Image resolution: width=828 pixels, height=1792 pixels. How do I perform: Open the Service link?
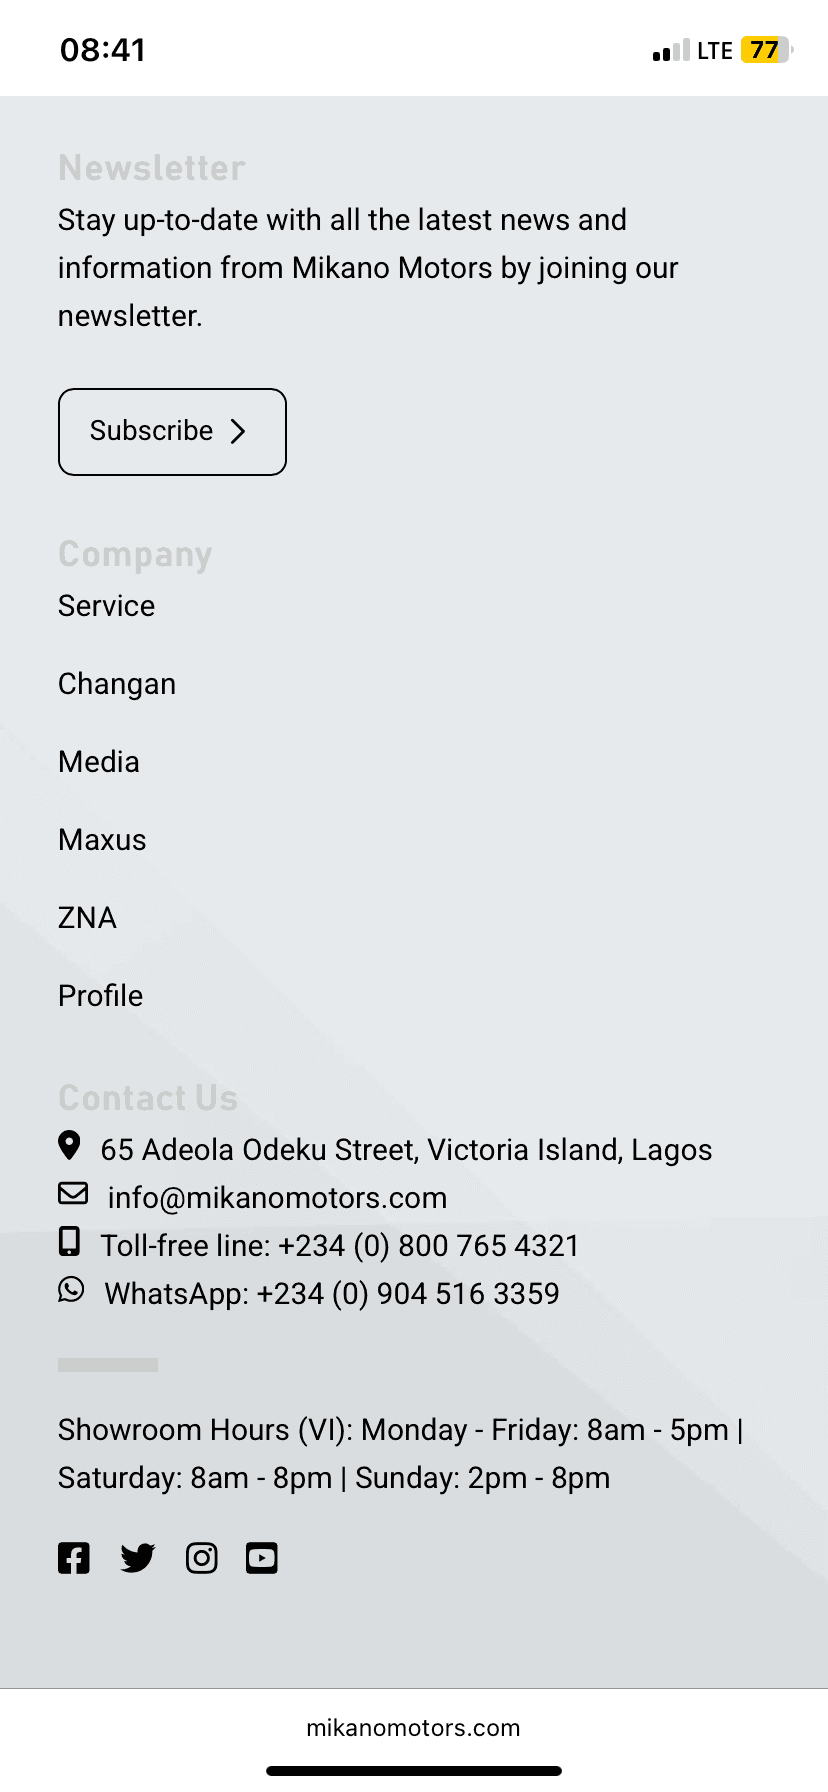click(107, 606)
